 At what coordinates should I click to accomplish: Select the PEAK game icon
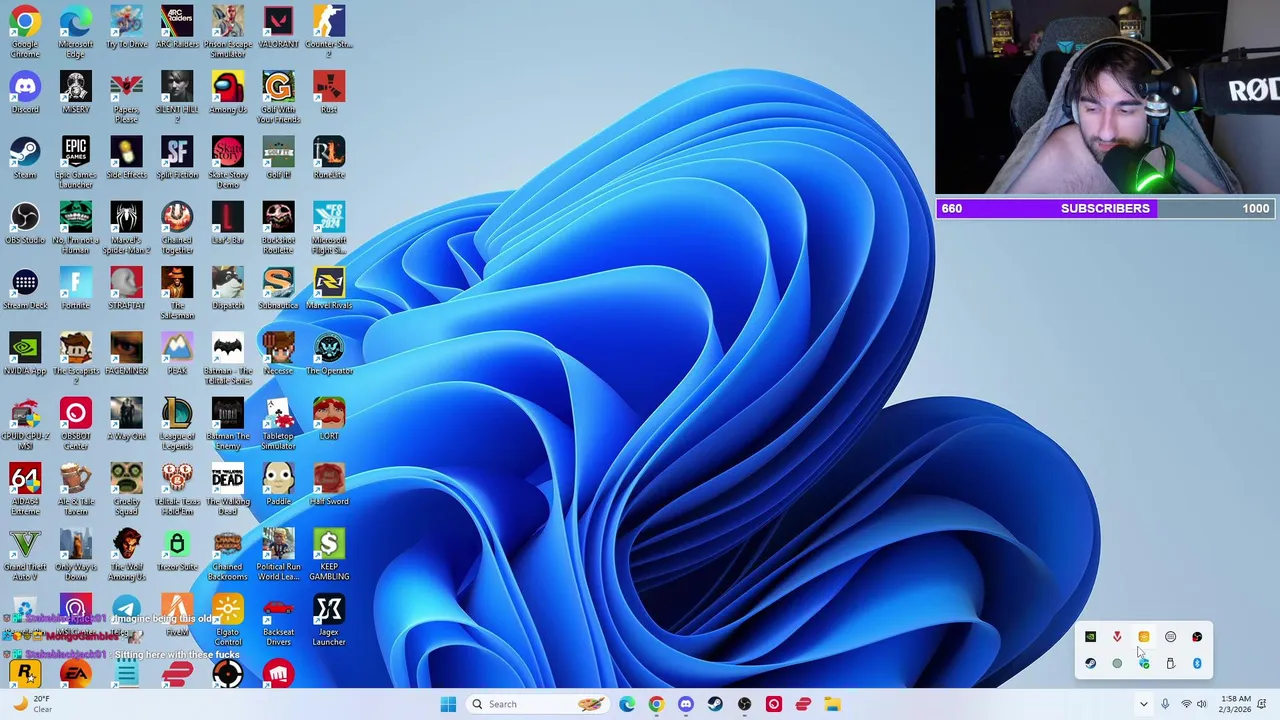[177, 354]
